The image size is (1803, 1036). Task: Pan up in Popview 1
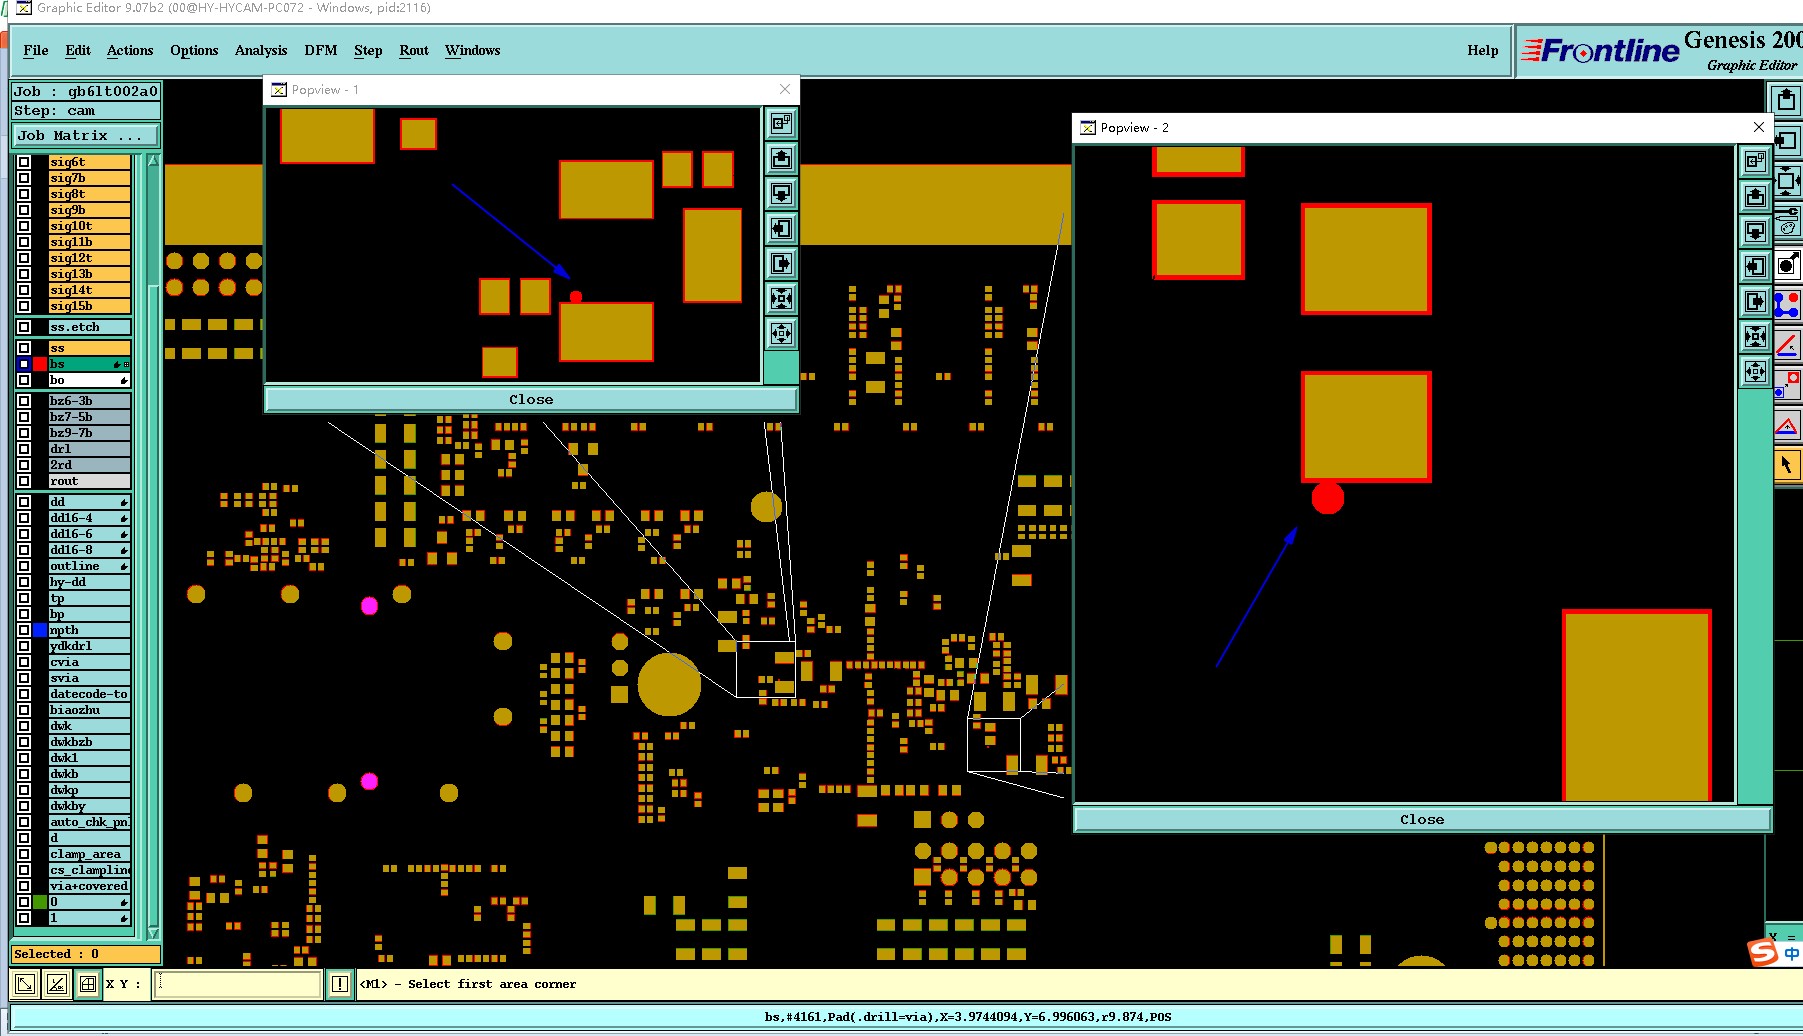click(x=781, y=158)
